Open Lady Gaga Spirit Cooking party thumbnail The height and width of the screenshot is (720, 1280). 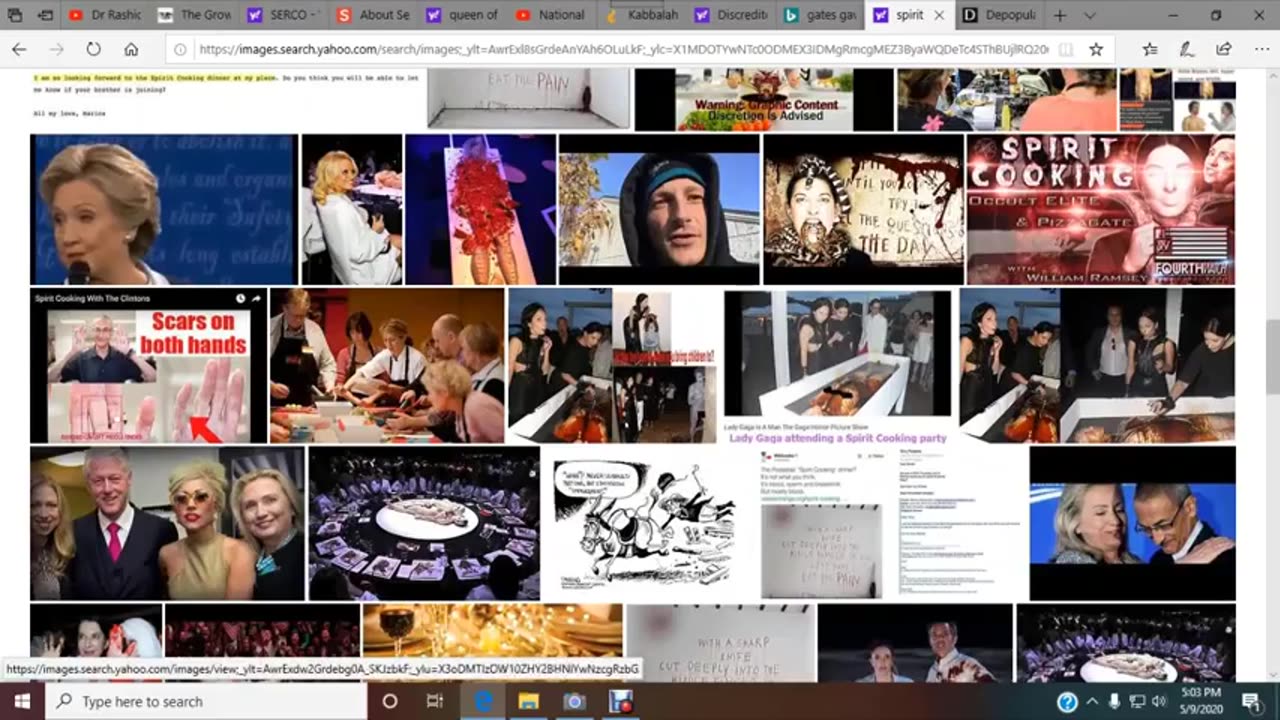[837, 365]
